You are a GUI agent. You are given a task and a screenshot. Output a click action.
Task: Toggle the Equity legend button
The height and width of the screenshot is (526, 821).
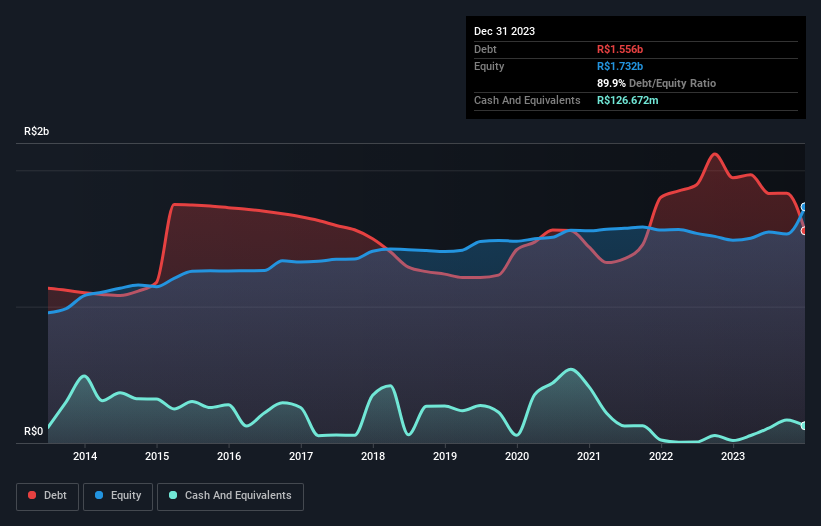tap(118, 496)
